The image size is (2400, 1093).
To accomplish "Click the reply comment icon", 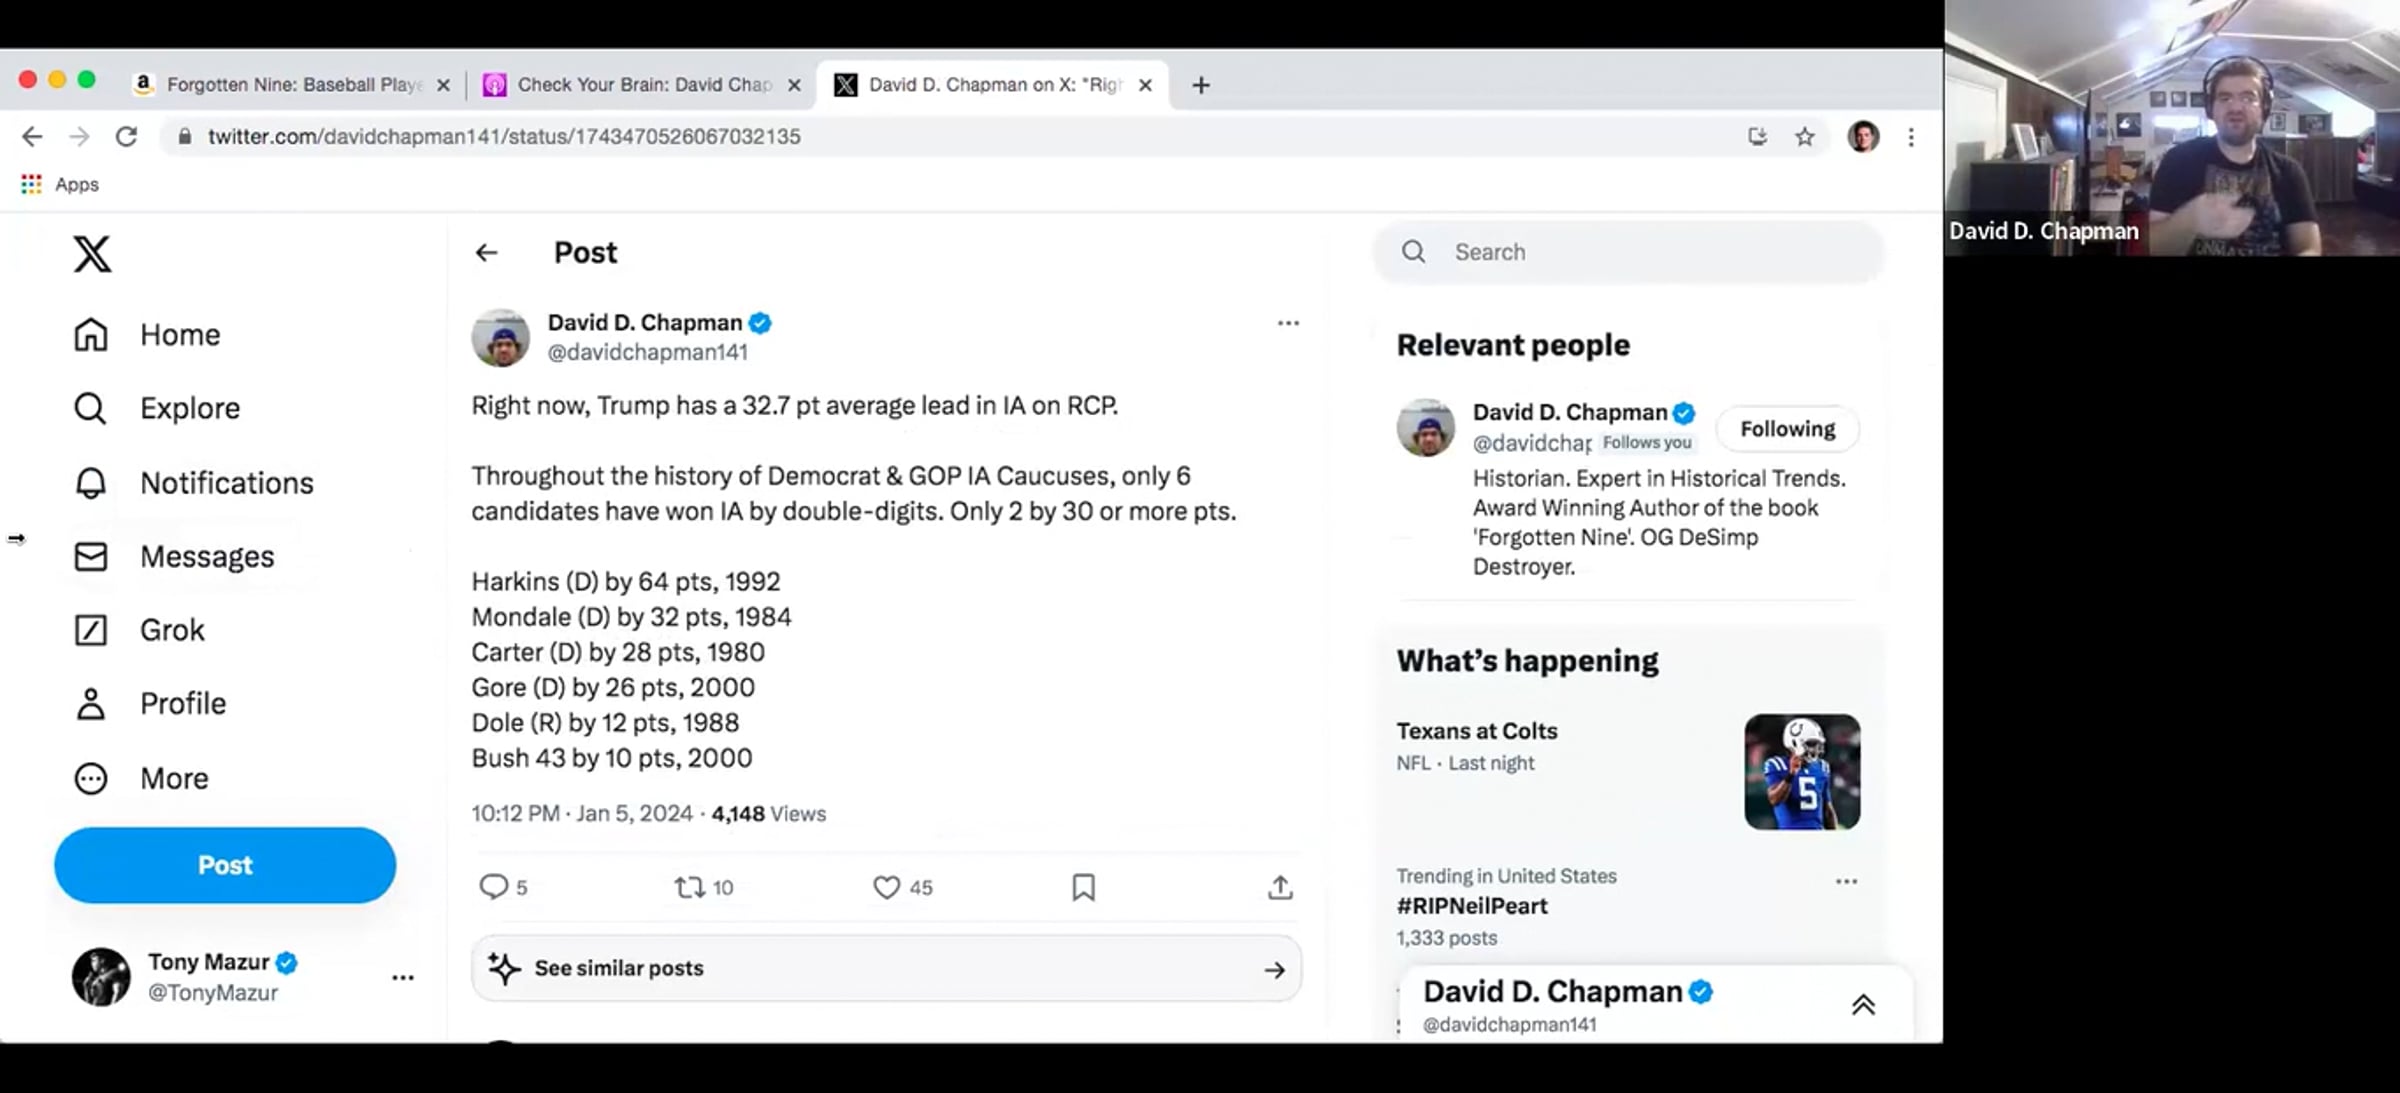I will point(494,887).
